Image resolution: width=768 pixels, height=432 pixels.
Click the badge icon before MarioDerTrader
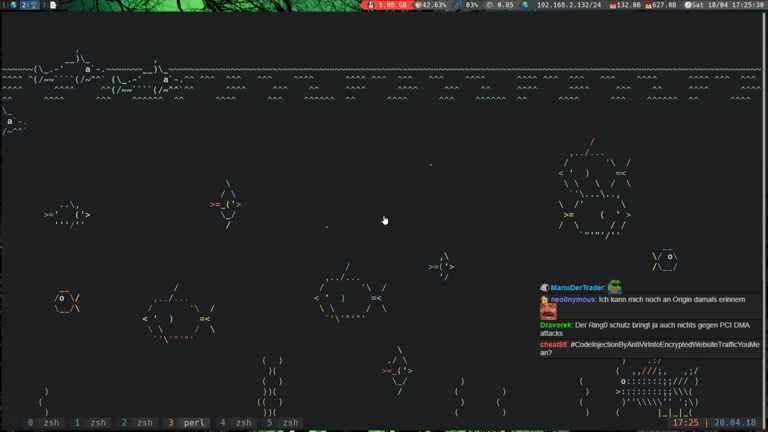(x=545, y=288)
